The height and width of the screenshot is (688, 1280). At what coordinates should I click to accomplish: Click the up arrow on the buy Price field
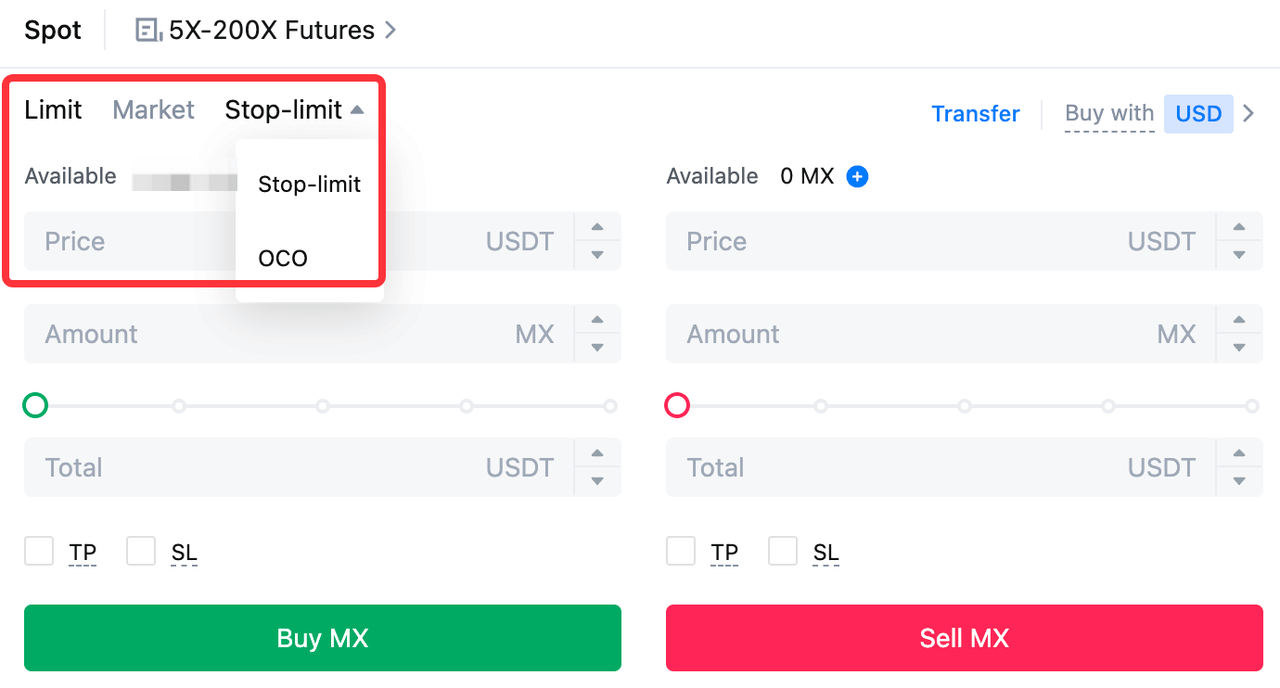click(598, 228)
